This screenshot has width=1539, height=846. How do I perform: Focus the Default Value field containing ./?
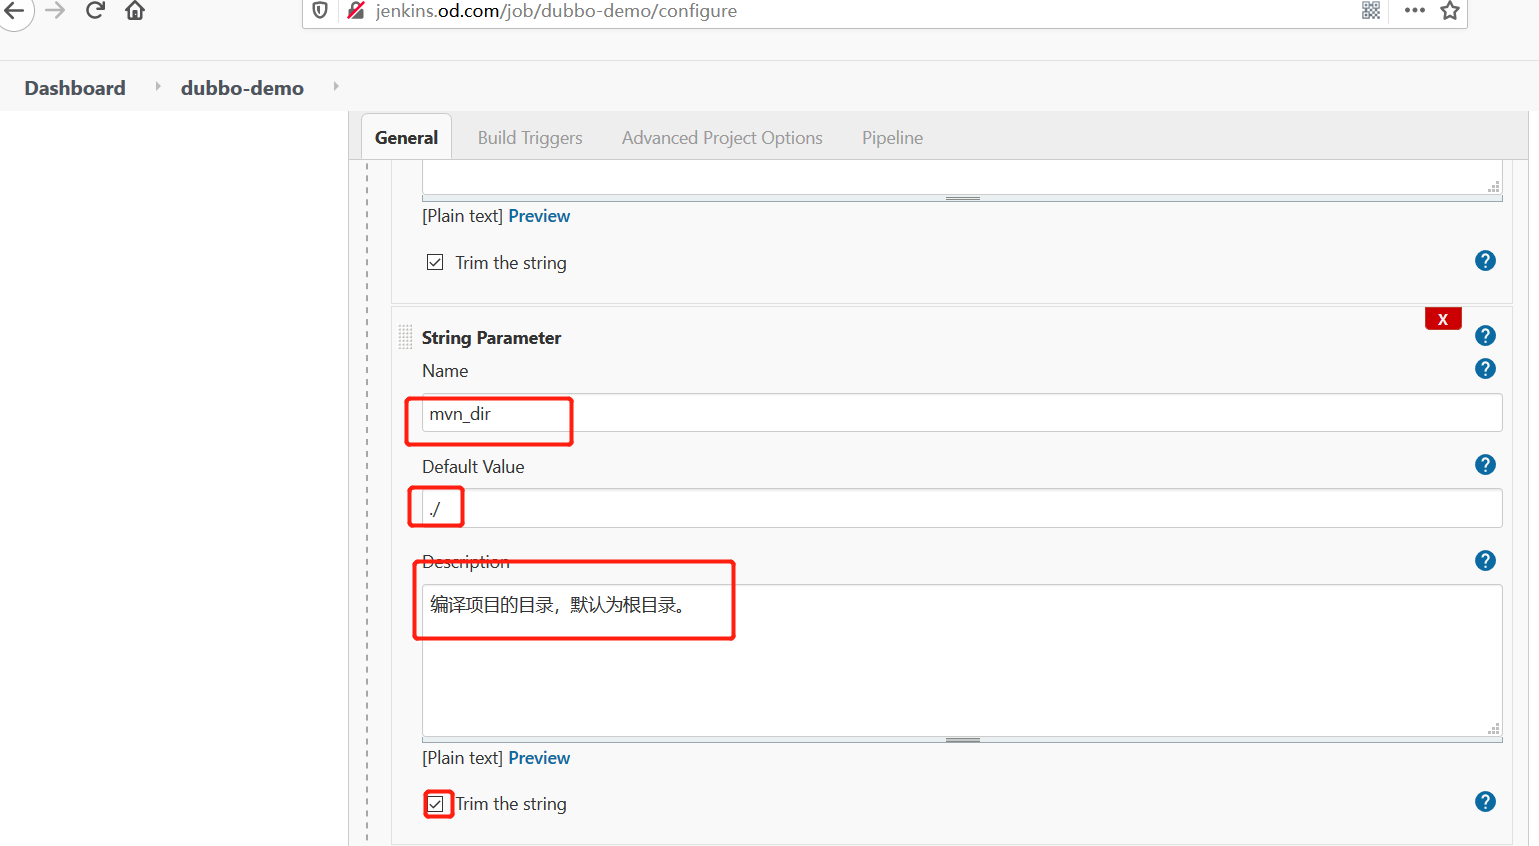click(962, 508)
